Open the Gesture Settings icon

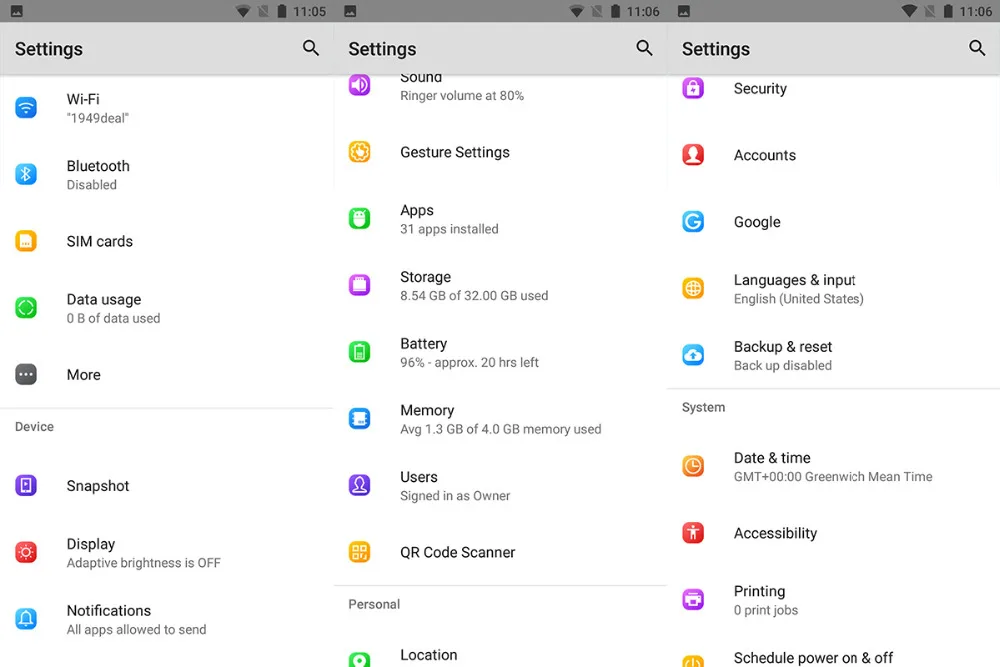[360, 152]
